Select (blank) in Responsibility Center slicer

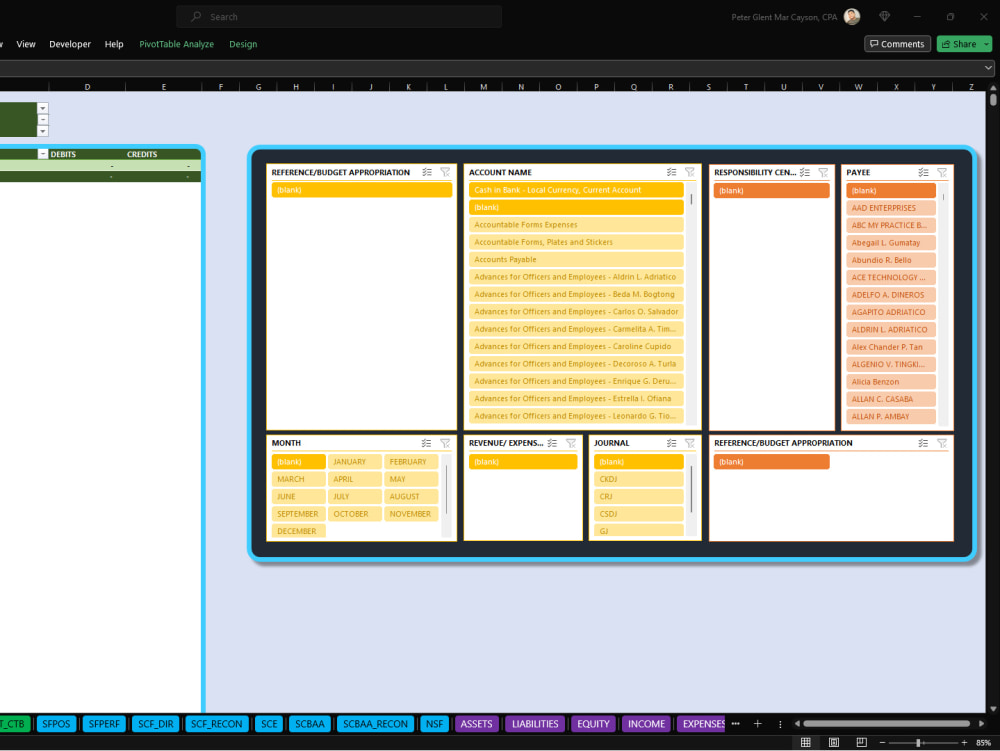click(771, 191)
